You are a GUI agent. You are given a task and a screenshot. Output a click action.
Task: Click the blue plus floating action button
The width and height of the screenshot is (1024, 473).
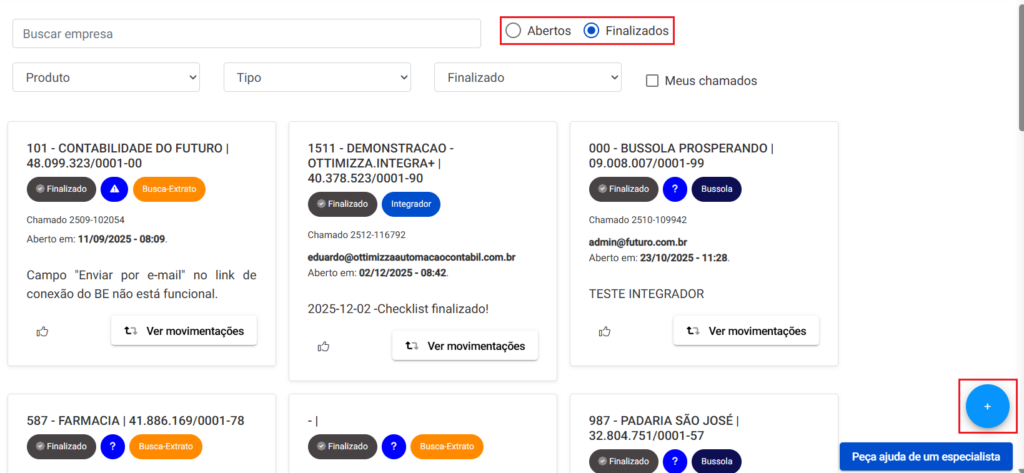(987, 406)
